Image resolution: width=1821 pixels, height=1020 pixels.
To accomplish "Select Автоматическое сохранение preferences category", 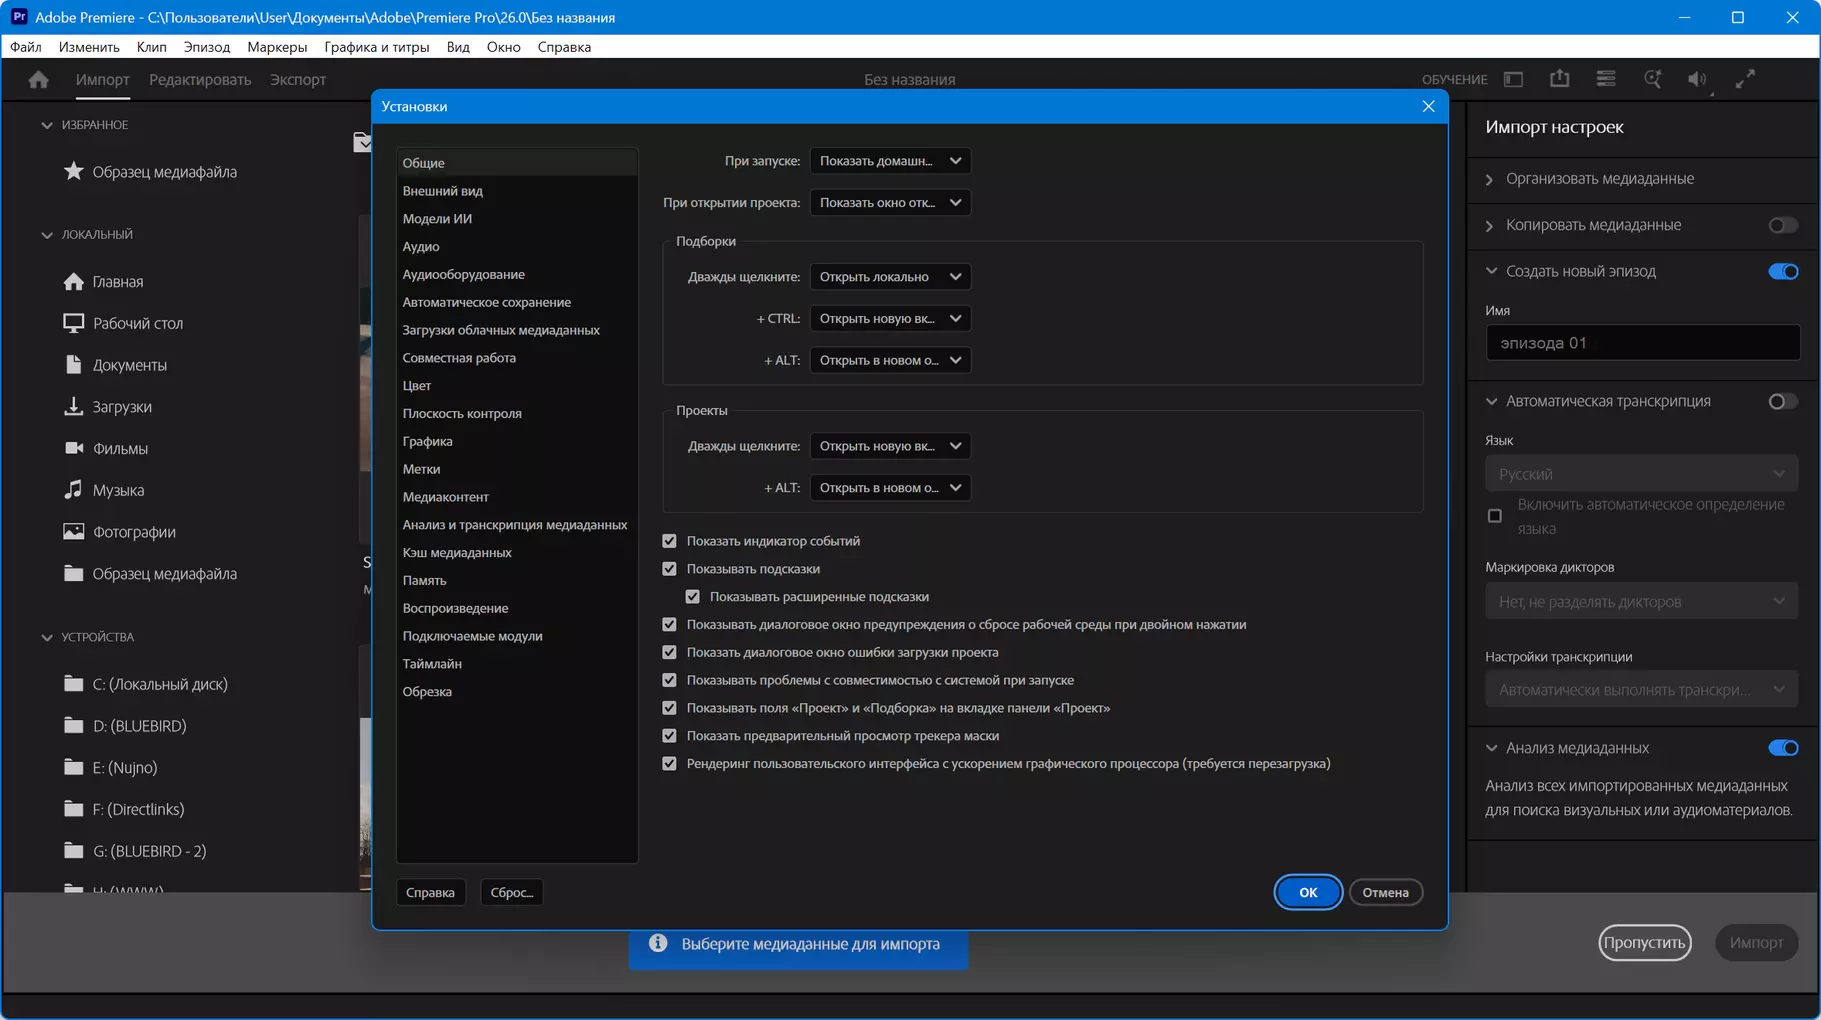I will (517, 302).
